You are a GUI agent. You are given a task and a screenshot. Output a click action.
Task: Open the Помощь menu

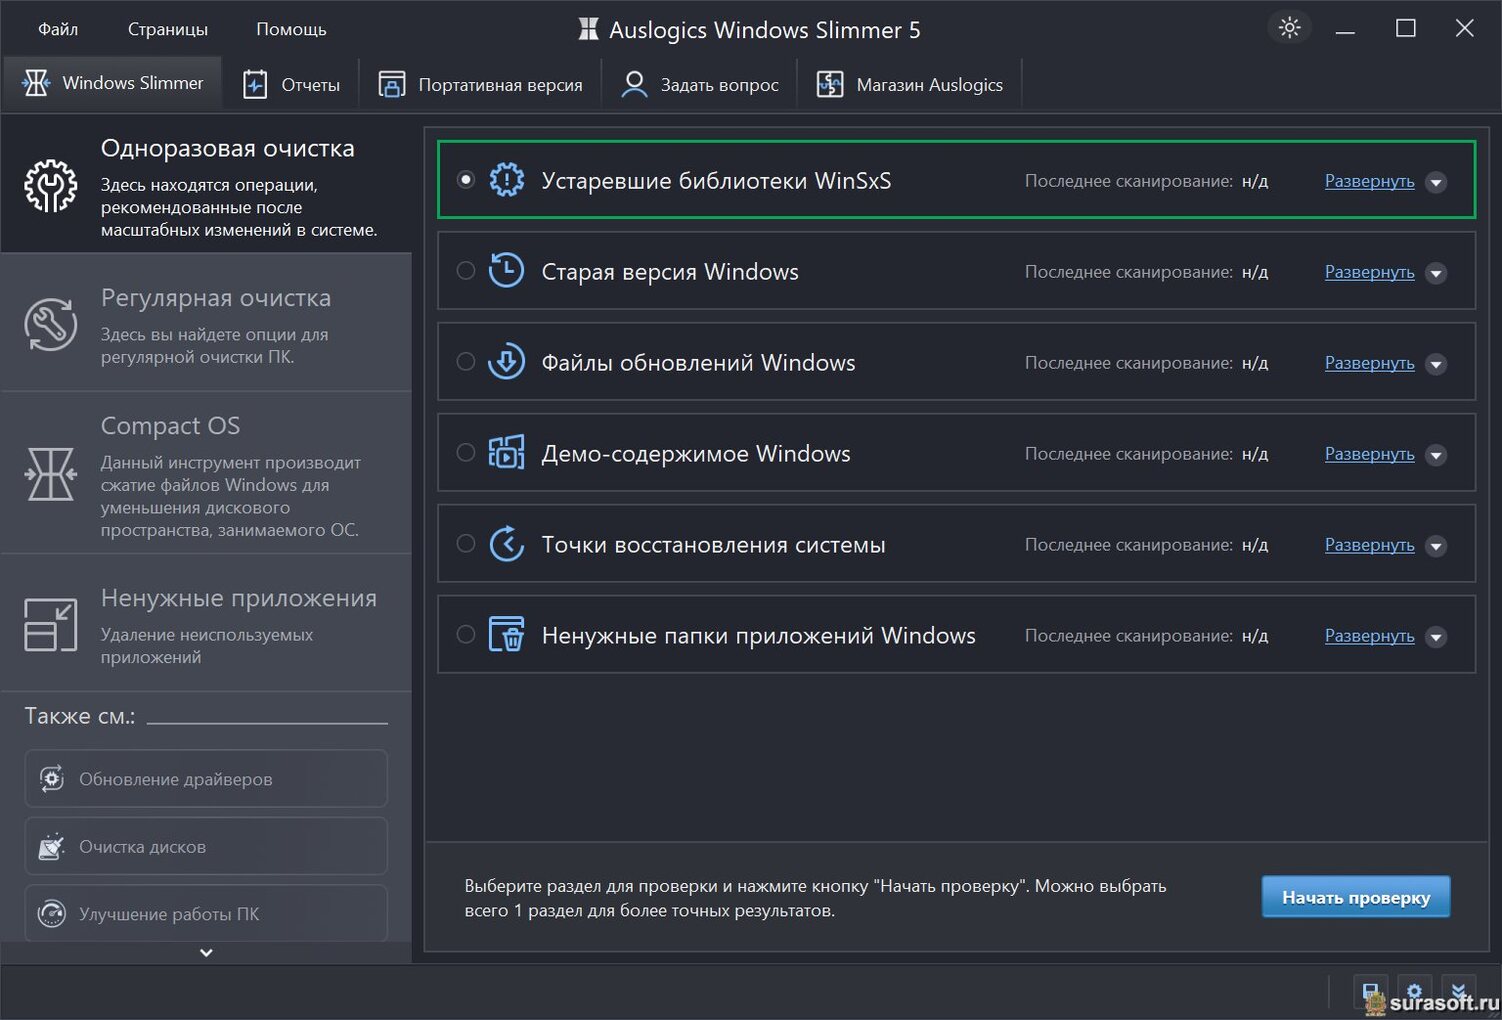[x=291, y=29]
